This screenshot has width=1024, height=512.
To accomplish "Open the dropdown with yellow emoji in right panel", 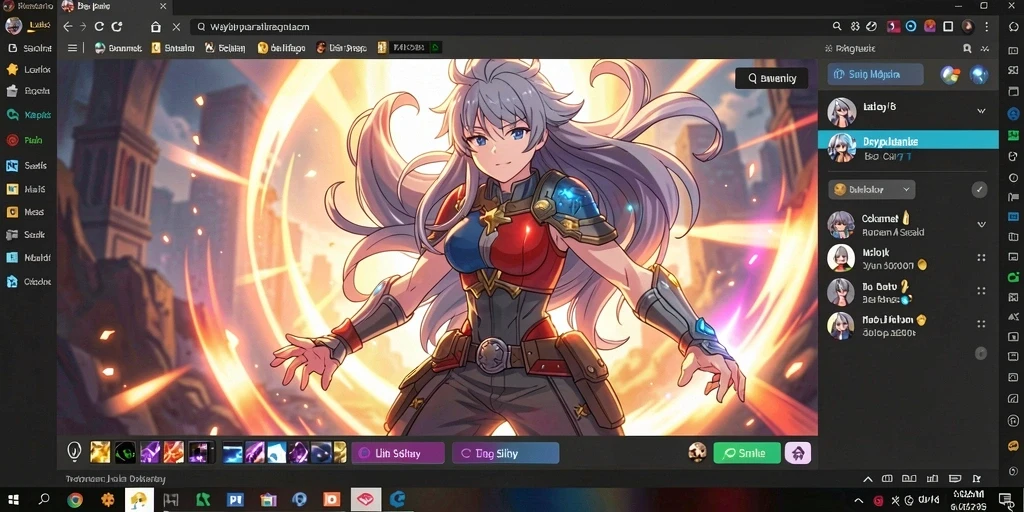I will [872, 190].
